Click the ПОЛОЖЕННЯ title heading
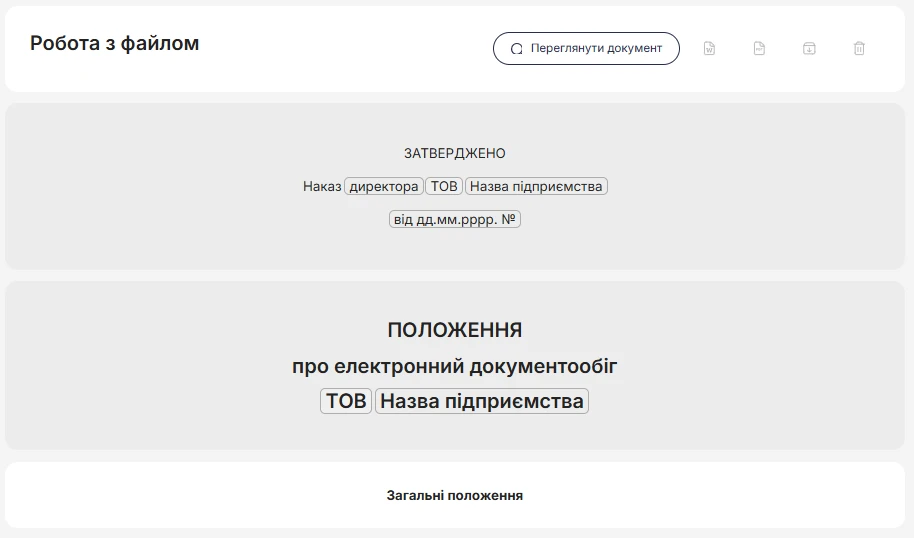The image size is (914, 538). coord(455,330)
